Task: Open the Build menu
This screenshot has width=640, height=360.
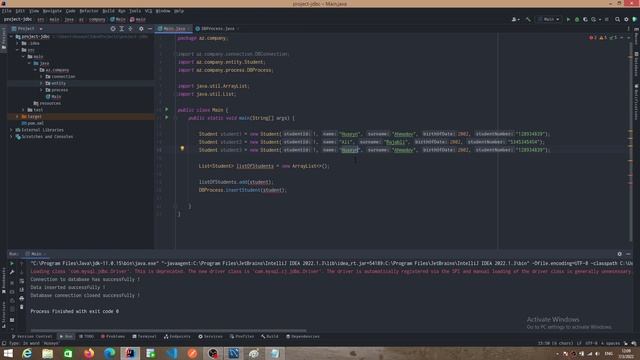Action: pyautogui.click(x=108, y=11)
